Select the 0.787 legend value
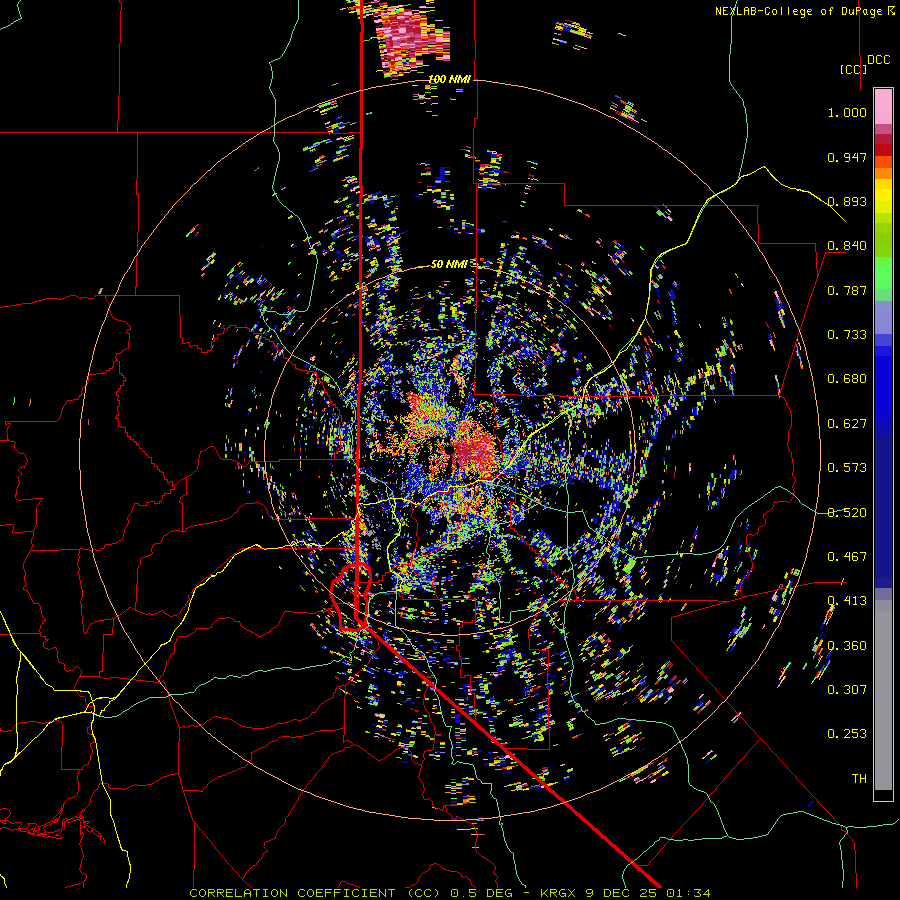The width and height of the screenshot is (900, 900). click(847, 290)
